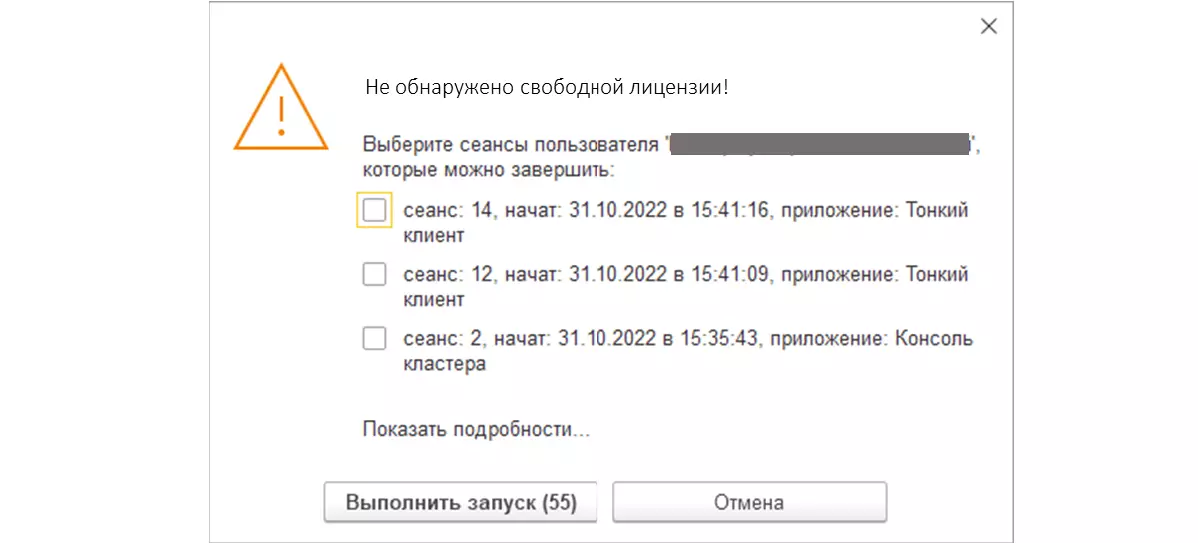Click the redacted user name field
Viewport: 1198px width, 543px height.
coord(820,144)
